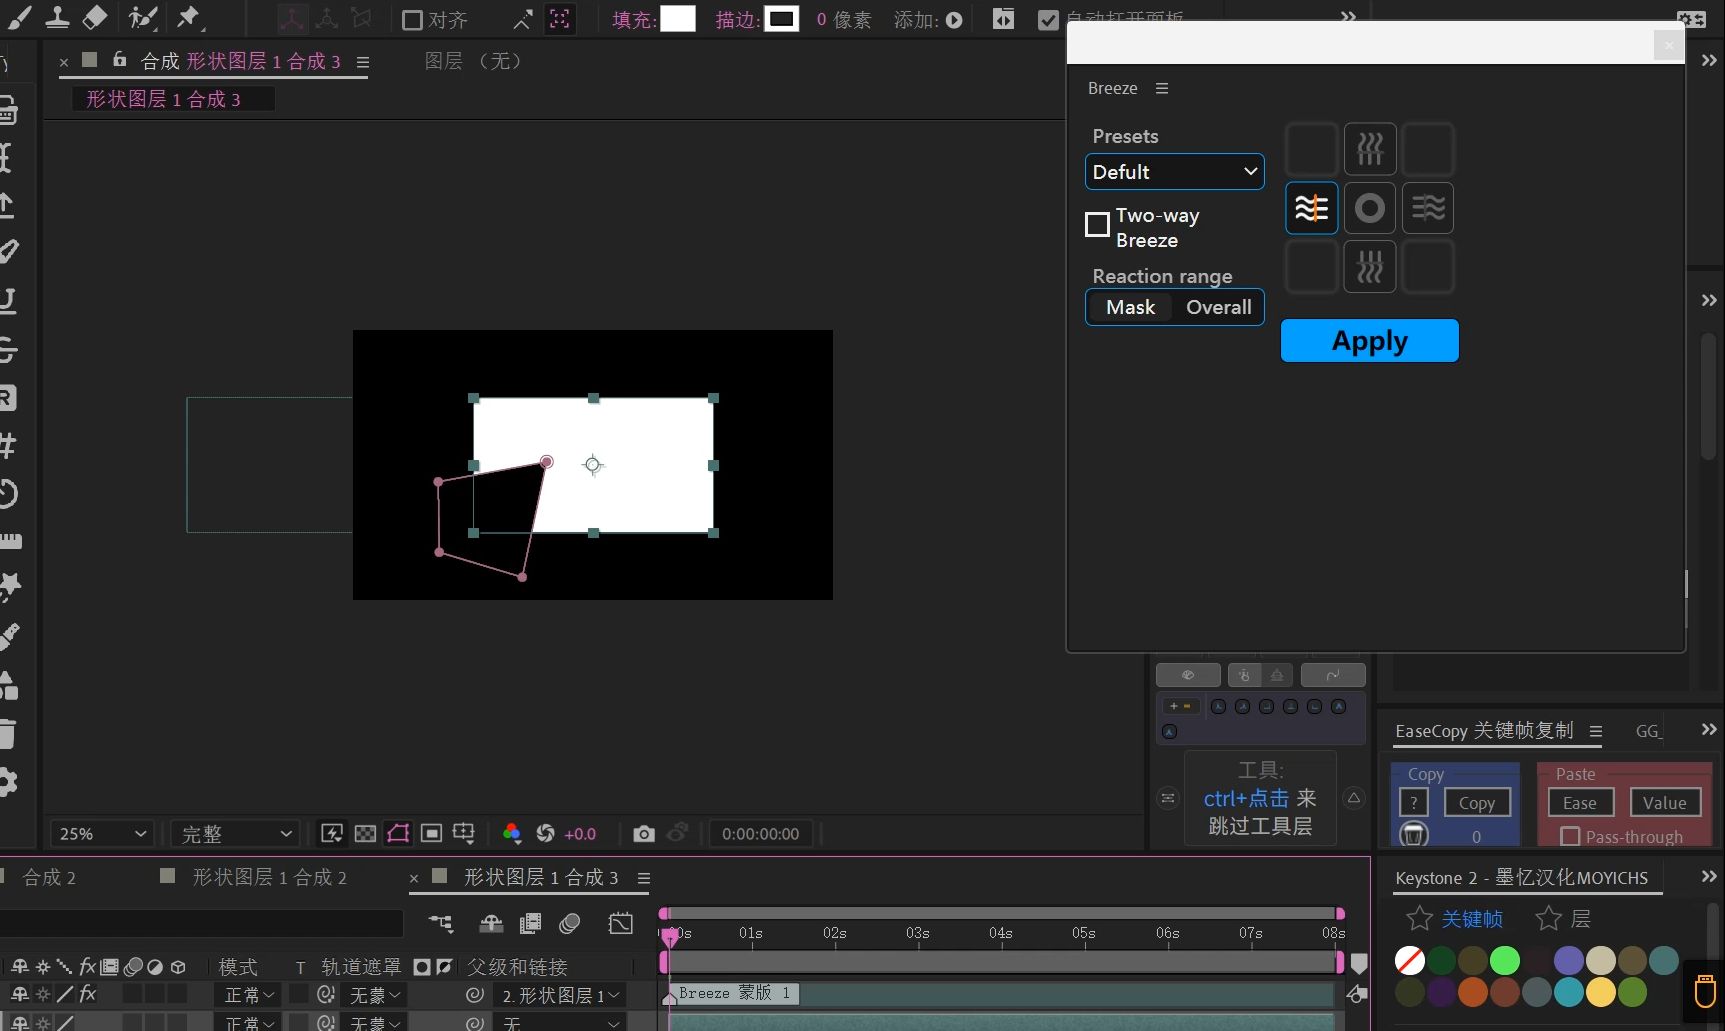Open the Breeze panel menu
1725x1031 pixels.
(1162, 88)
